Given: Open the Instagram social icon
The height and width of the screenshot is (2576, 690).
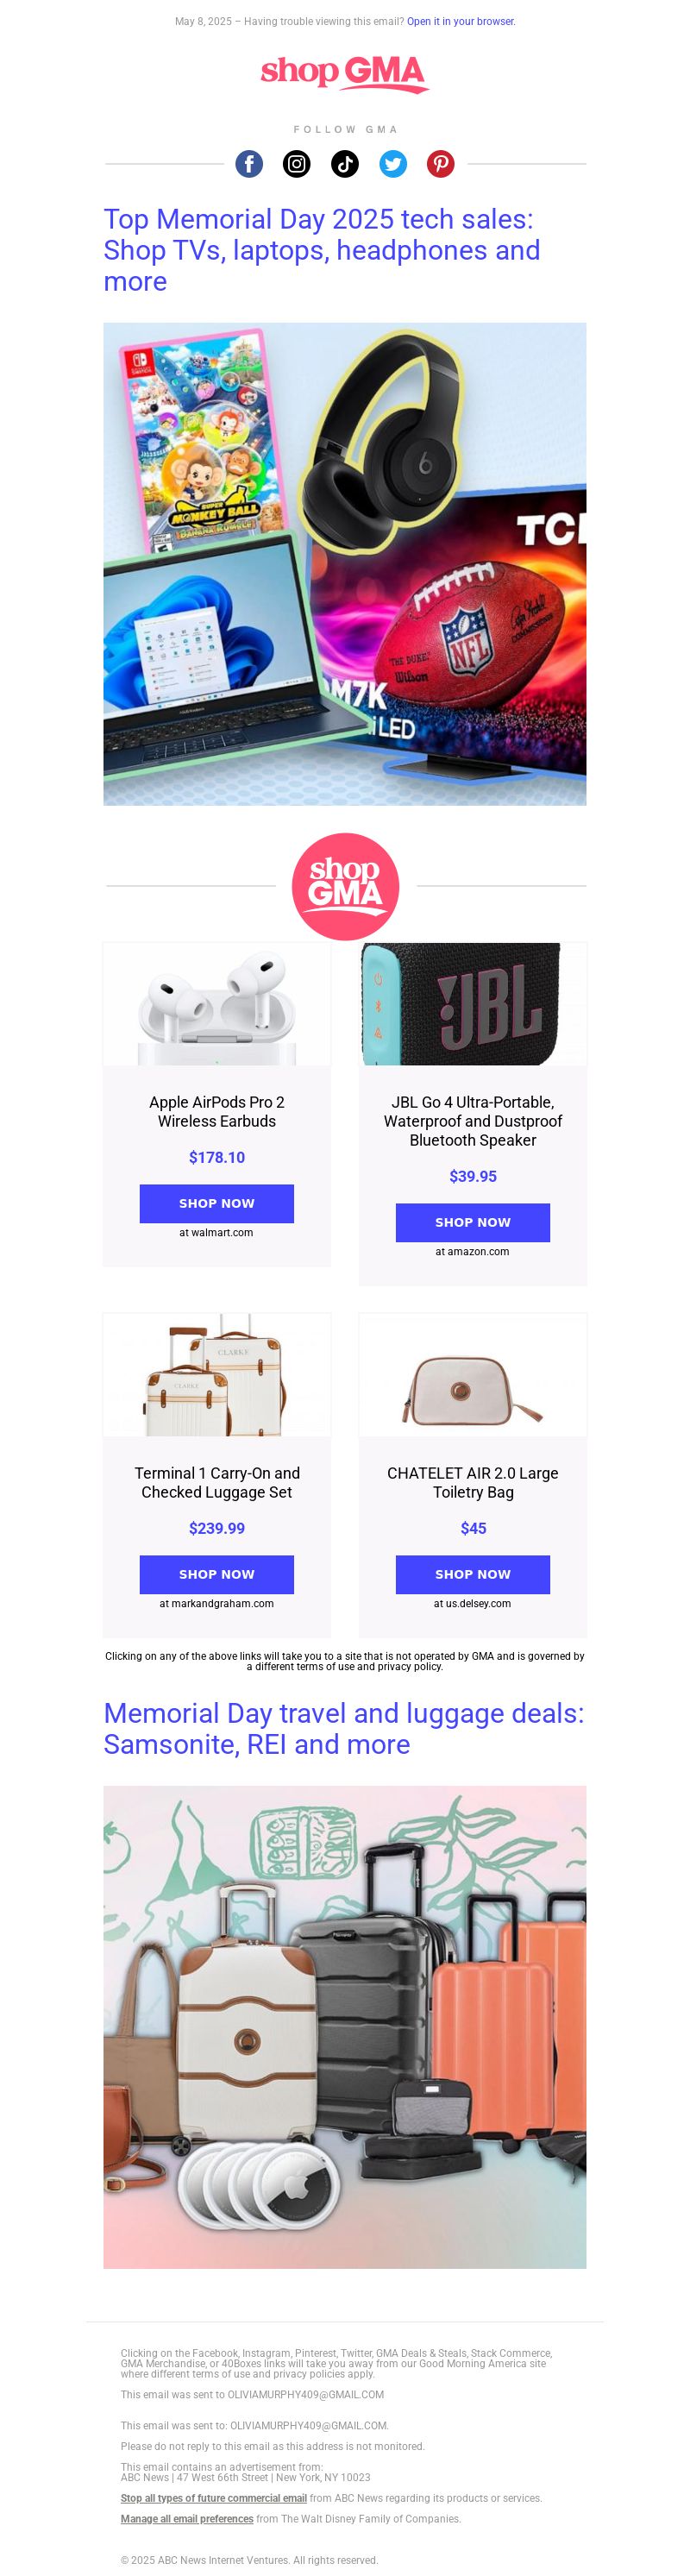Looking at the screenshot, I should [297, 164].
